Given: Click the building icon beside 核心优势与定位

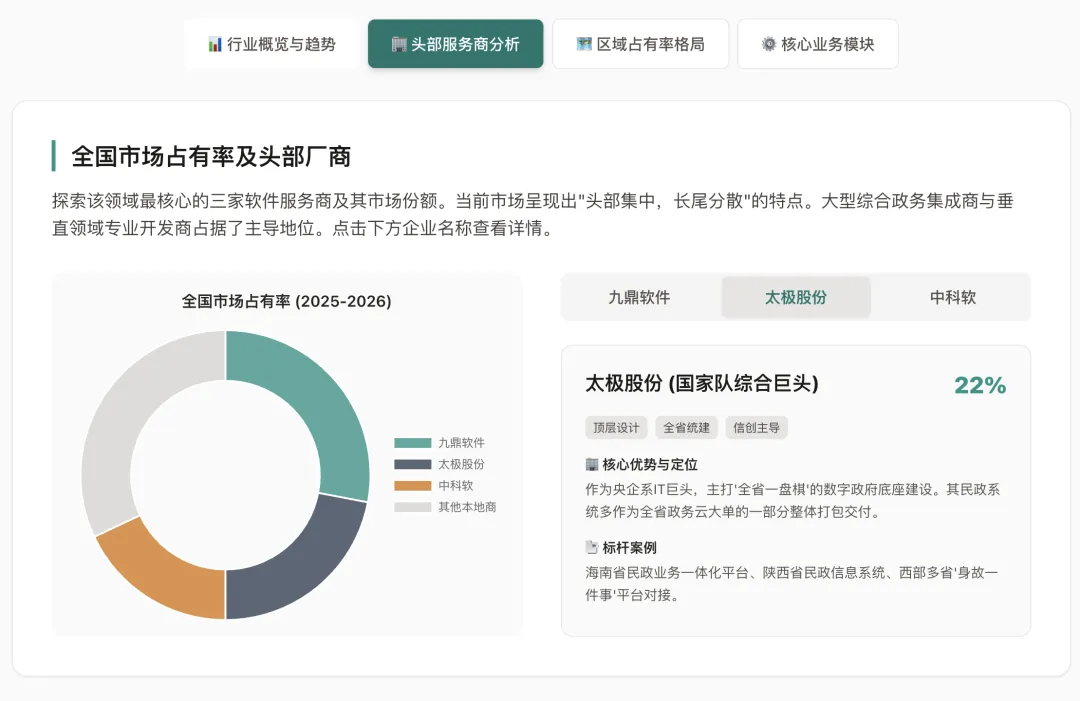Looking at the screenshot, I should coord(592,465).
